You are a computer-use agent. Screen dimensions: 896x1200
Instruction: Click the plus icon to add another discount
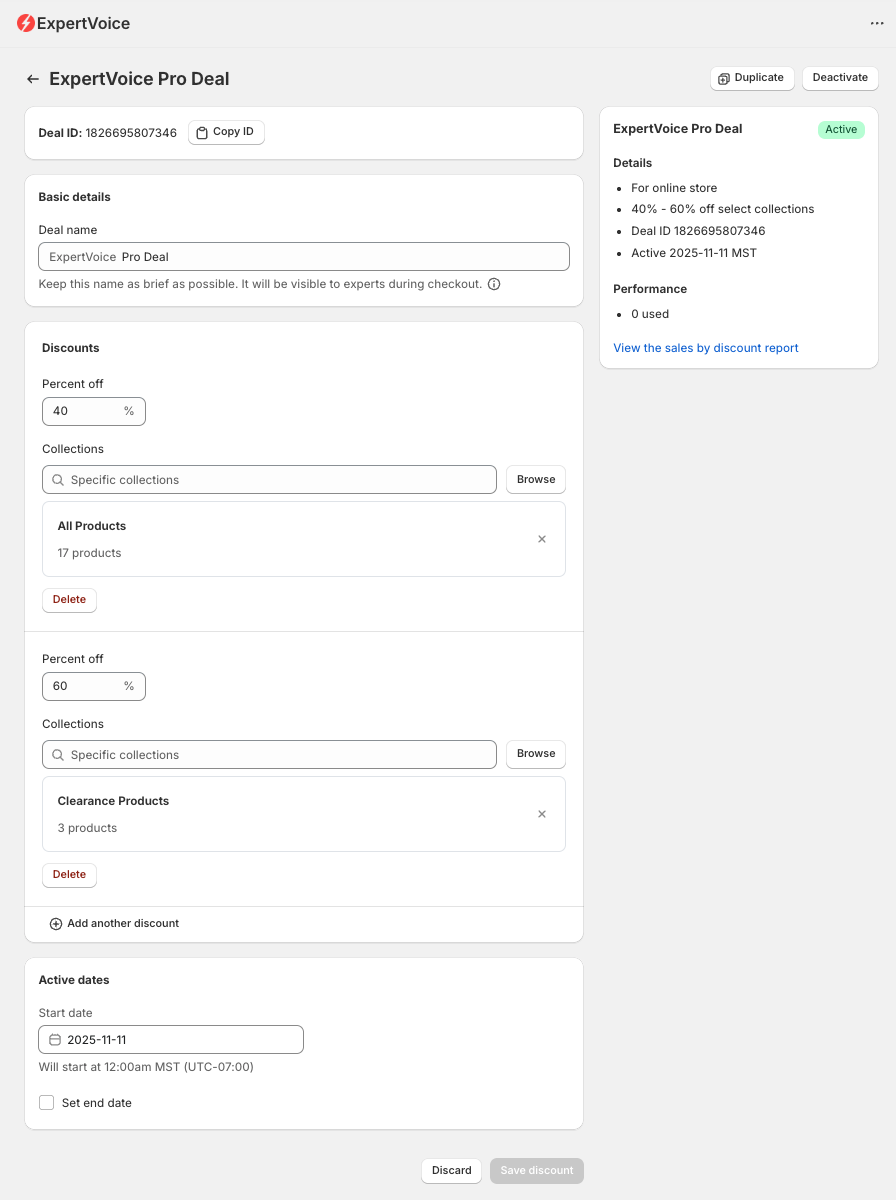tap(56, 924)
